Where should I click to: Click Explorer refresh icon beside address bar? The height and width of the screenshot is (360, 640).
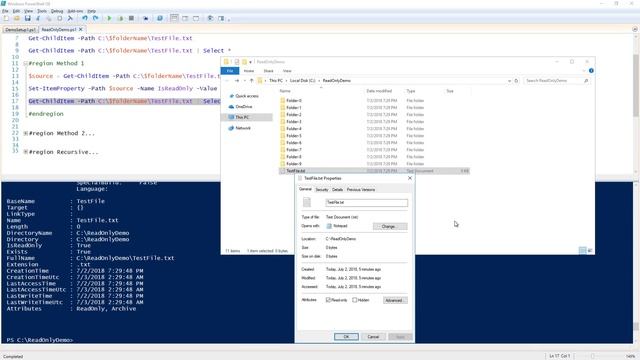516,81
